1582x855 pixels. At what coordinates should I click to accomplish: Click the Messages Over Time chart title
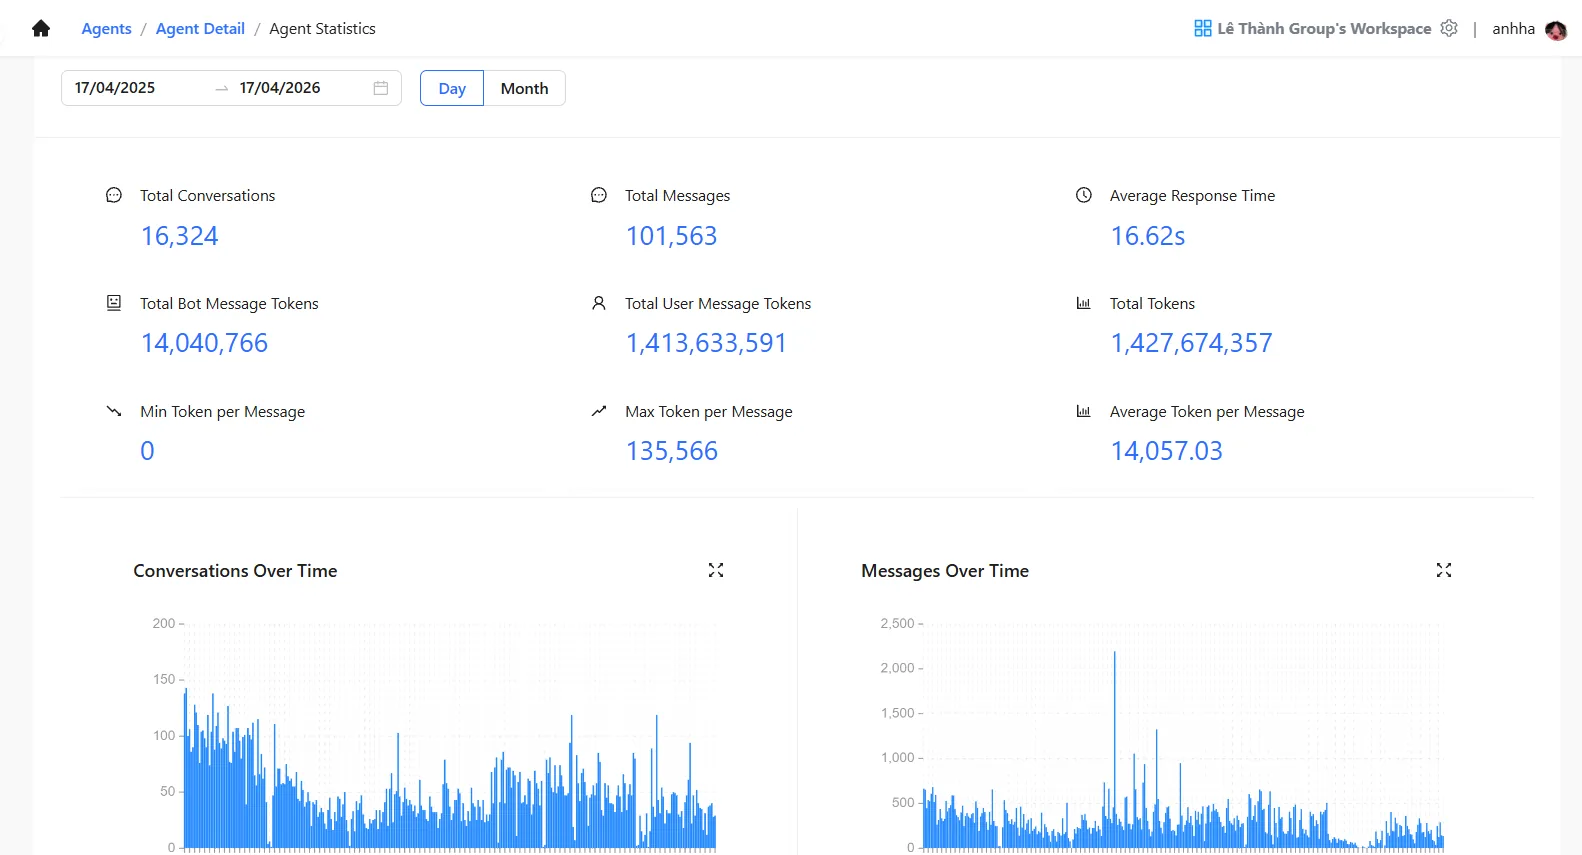tap(945, 571)
